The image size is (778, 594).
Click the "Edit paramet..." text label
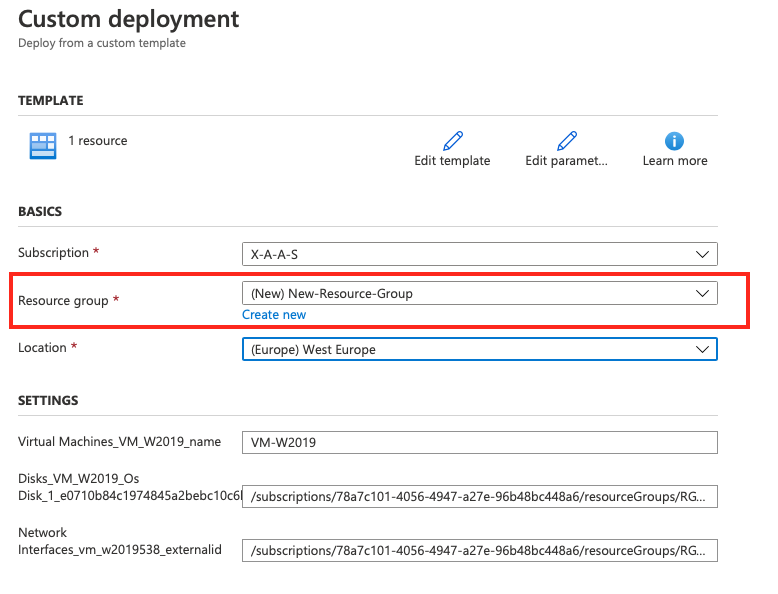(566, 161)
